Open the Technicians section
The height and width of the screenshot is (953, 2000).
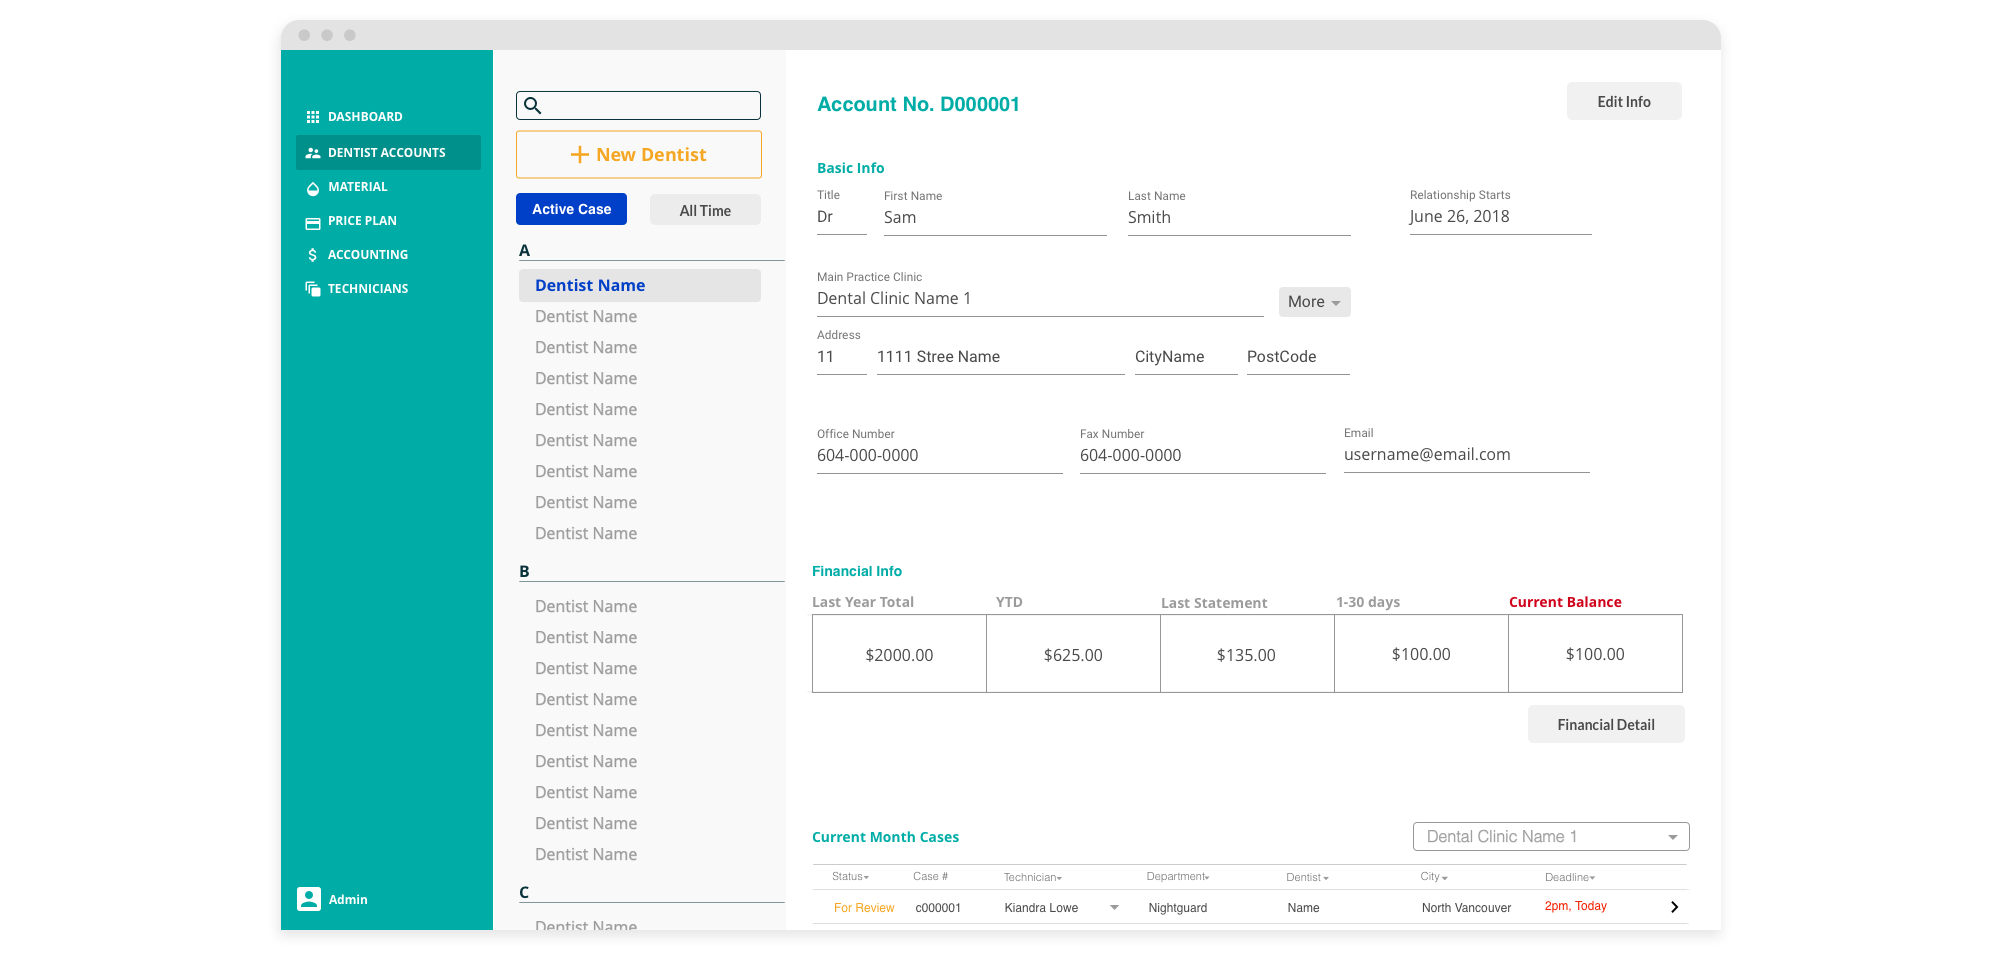coord(368,288)
